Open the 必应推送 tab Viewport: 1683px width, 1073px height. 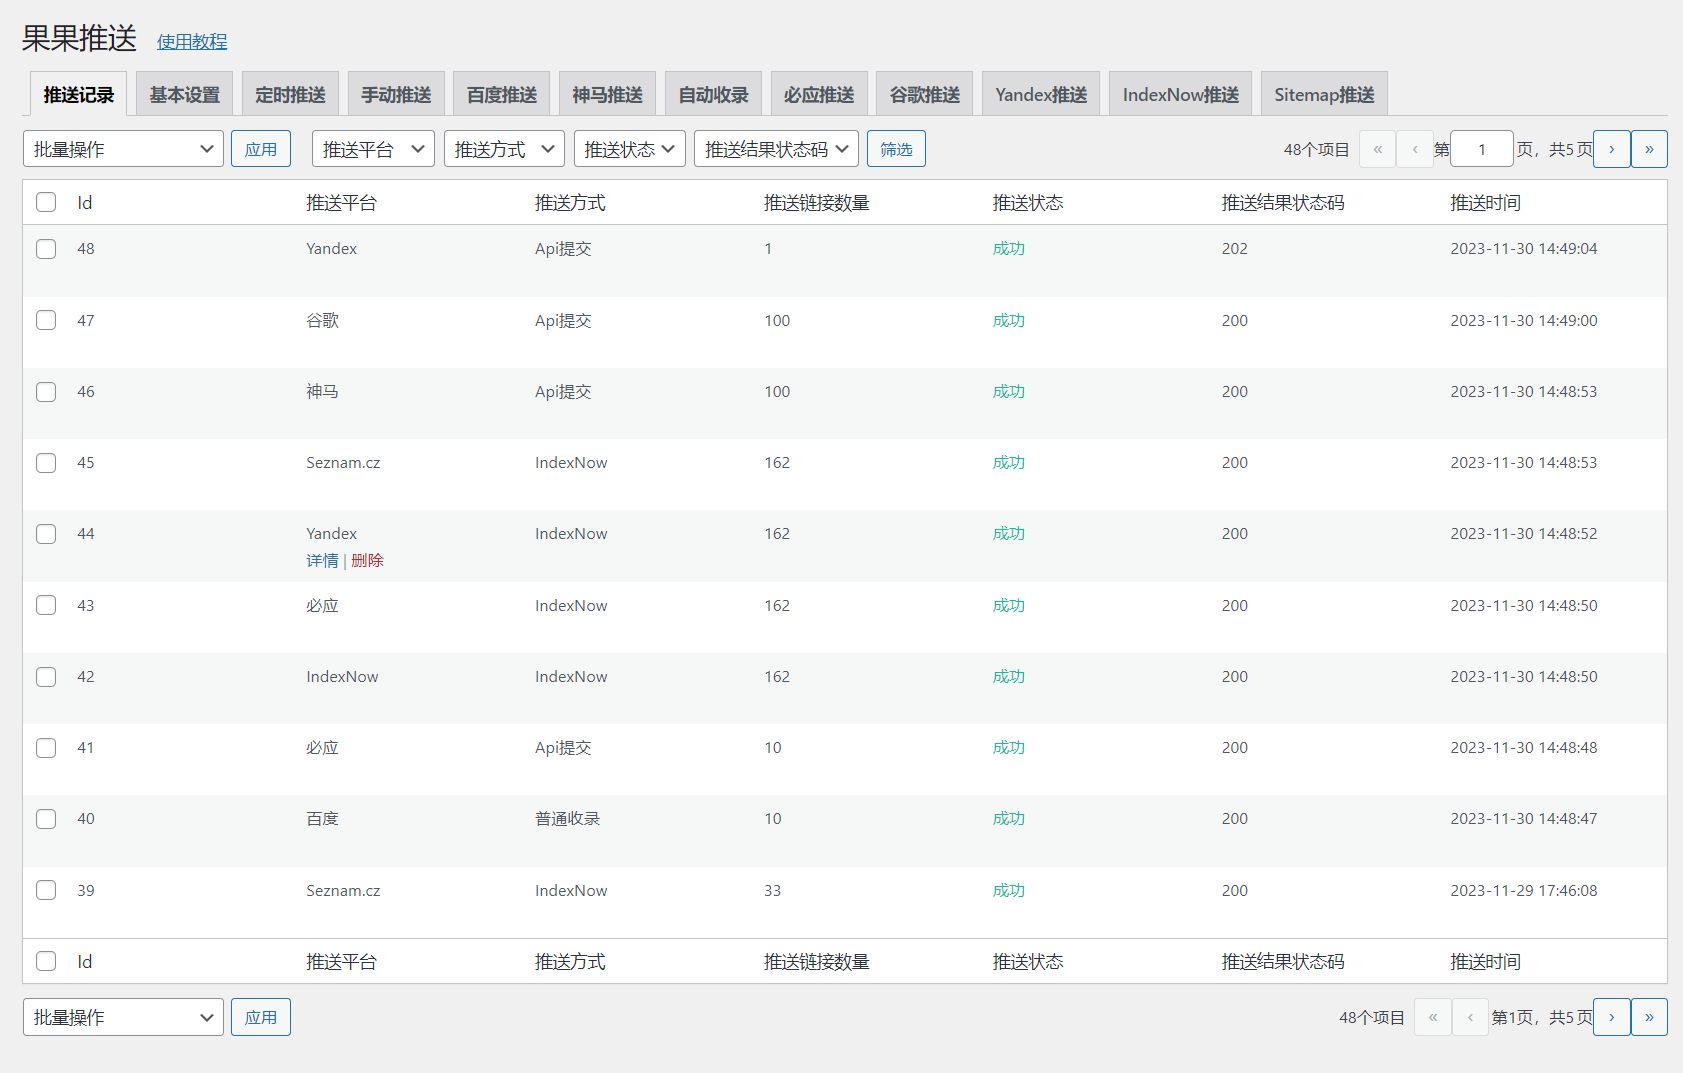point(819,94)
